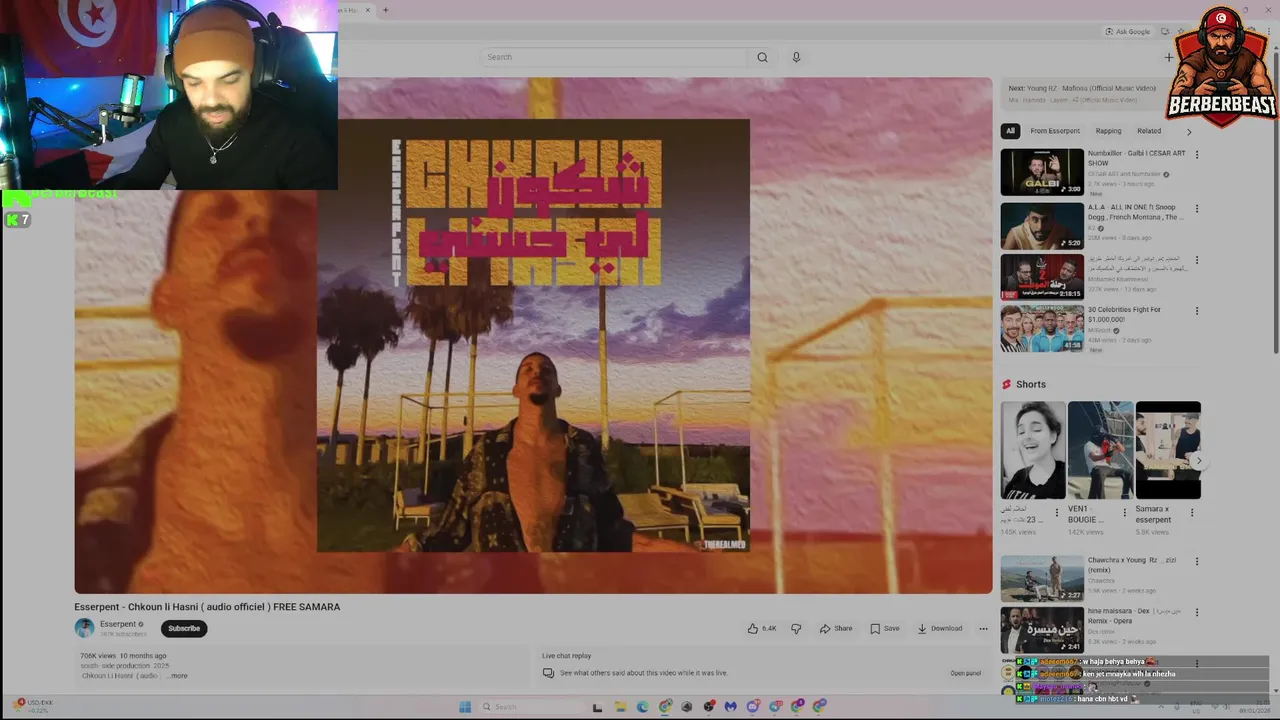Click Windows taskbar search box
This screenshot has height=720, width=1280.
[530, 706]
